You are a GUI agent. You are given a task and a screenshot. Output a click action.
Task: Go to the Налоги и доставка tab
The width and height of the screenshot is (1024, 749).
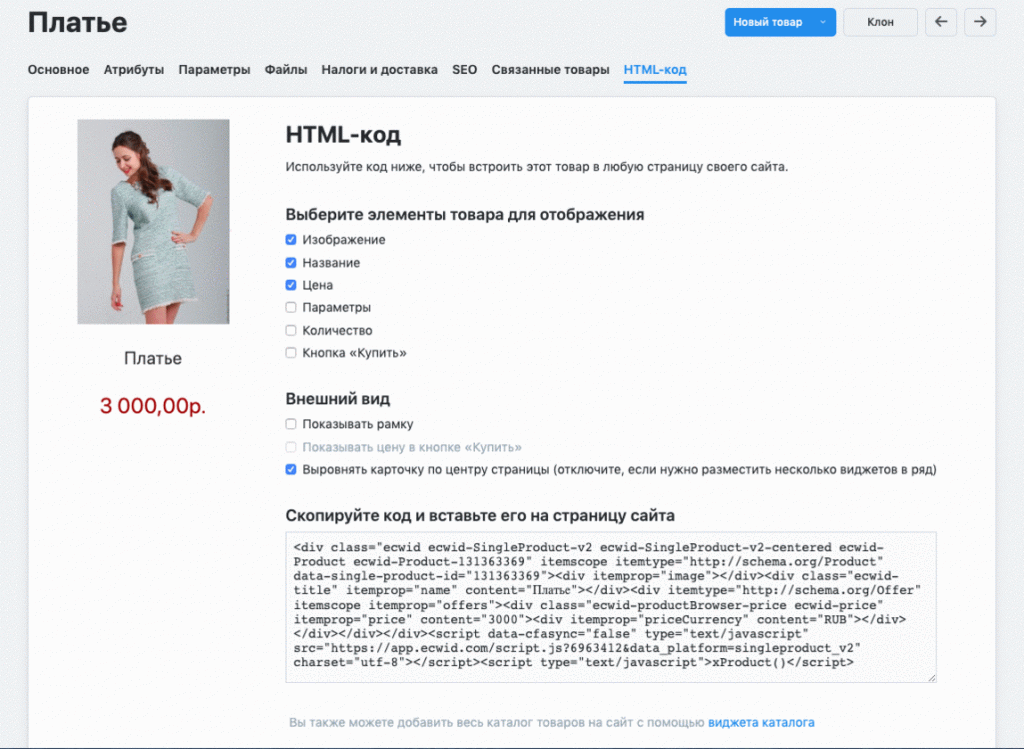(379, 70)
